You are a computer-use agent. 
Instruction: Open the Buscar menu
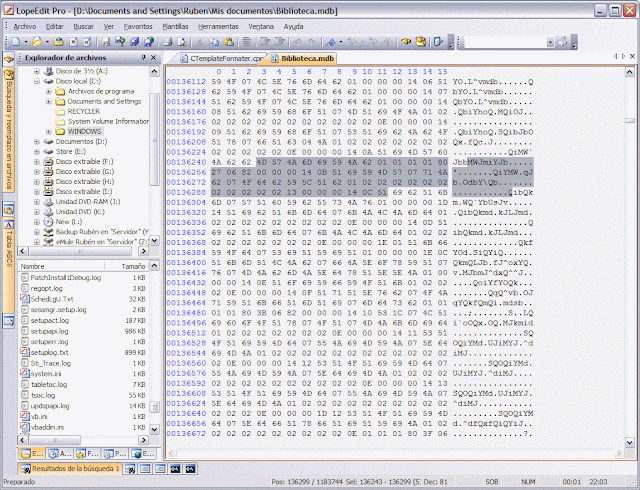[x=84, y=27]
